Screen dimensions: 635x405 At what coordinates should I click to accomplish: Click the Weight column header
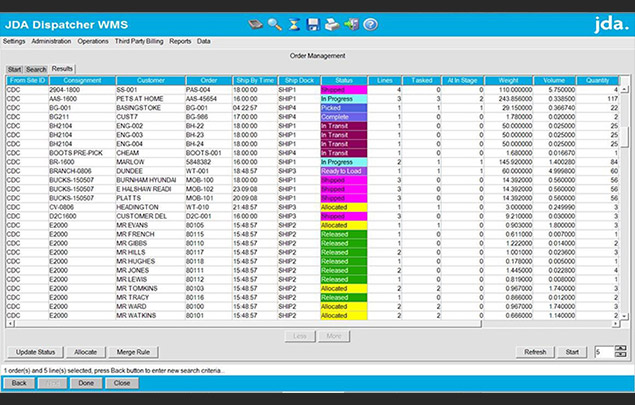(508, 81)
